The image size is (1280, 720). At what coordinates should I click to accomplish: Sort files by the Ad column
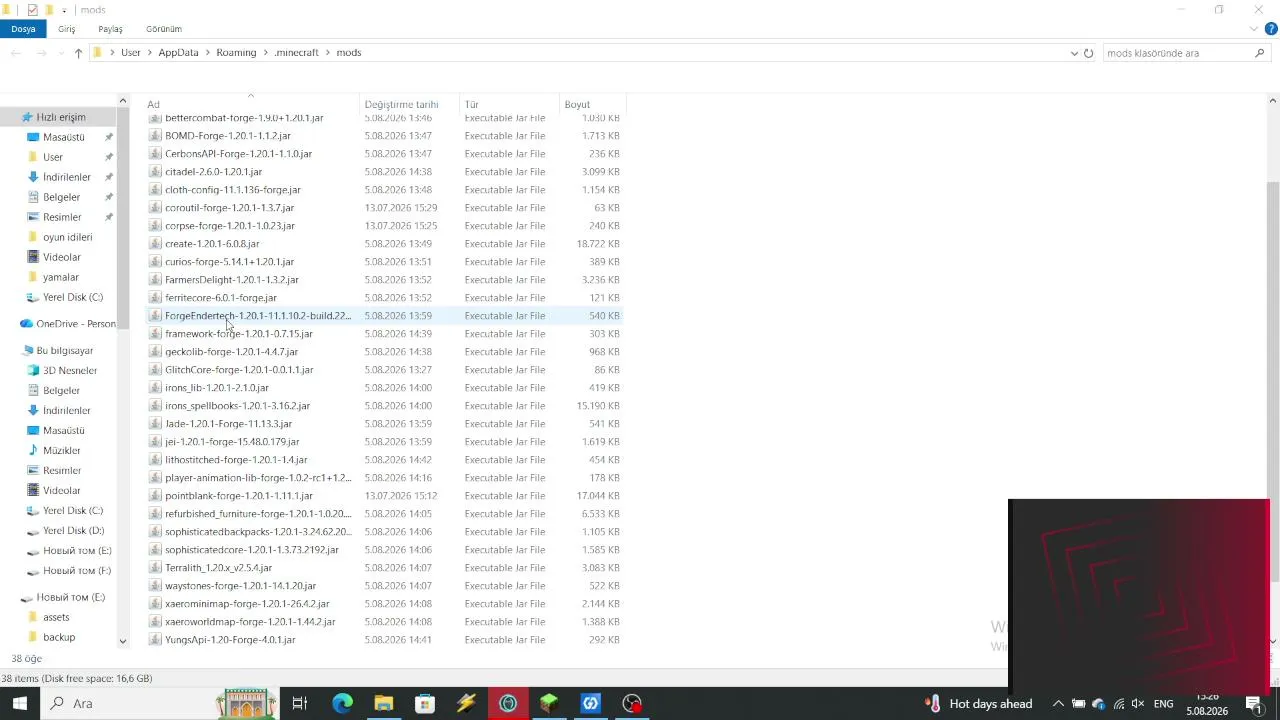point(251,104)
